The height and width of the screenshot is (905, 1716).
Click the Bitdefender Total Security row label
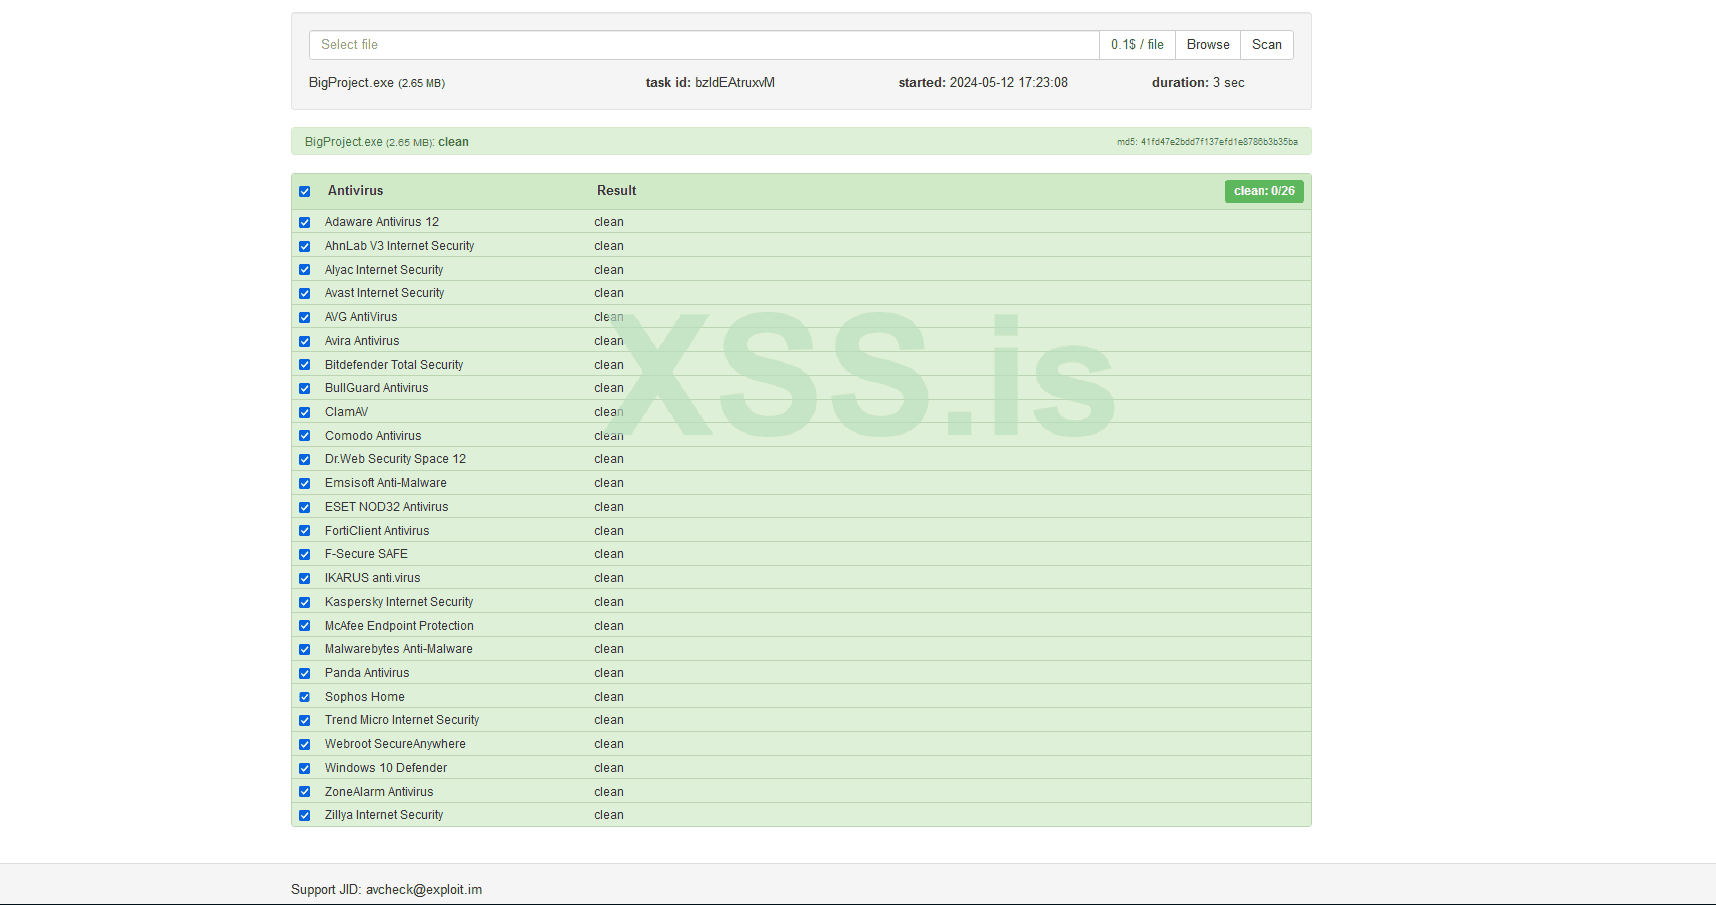[394, 365]
